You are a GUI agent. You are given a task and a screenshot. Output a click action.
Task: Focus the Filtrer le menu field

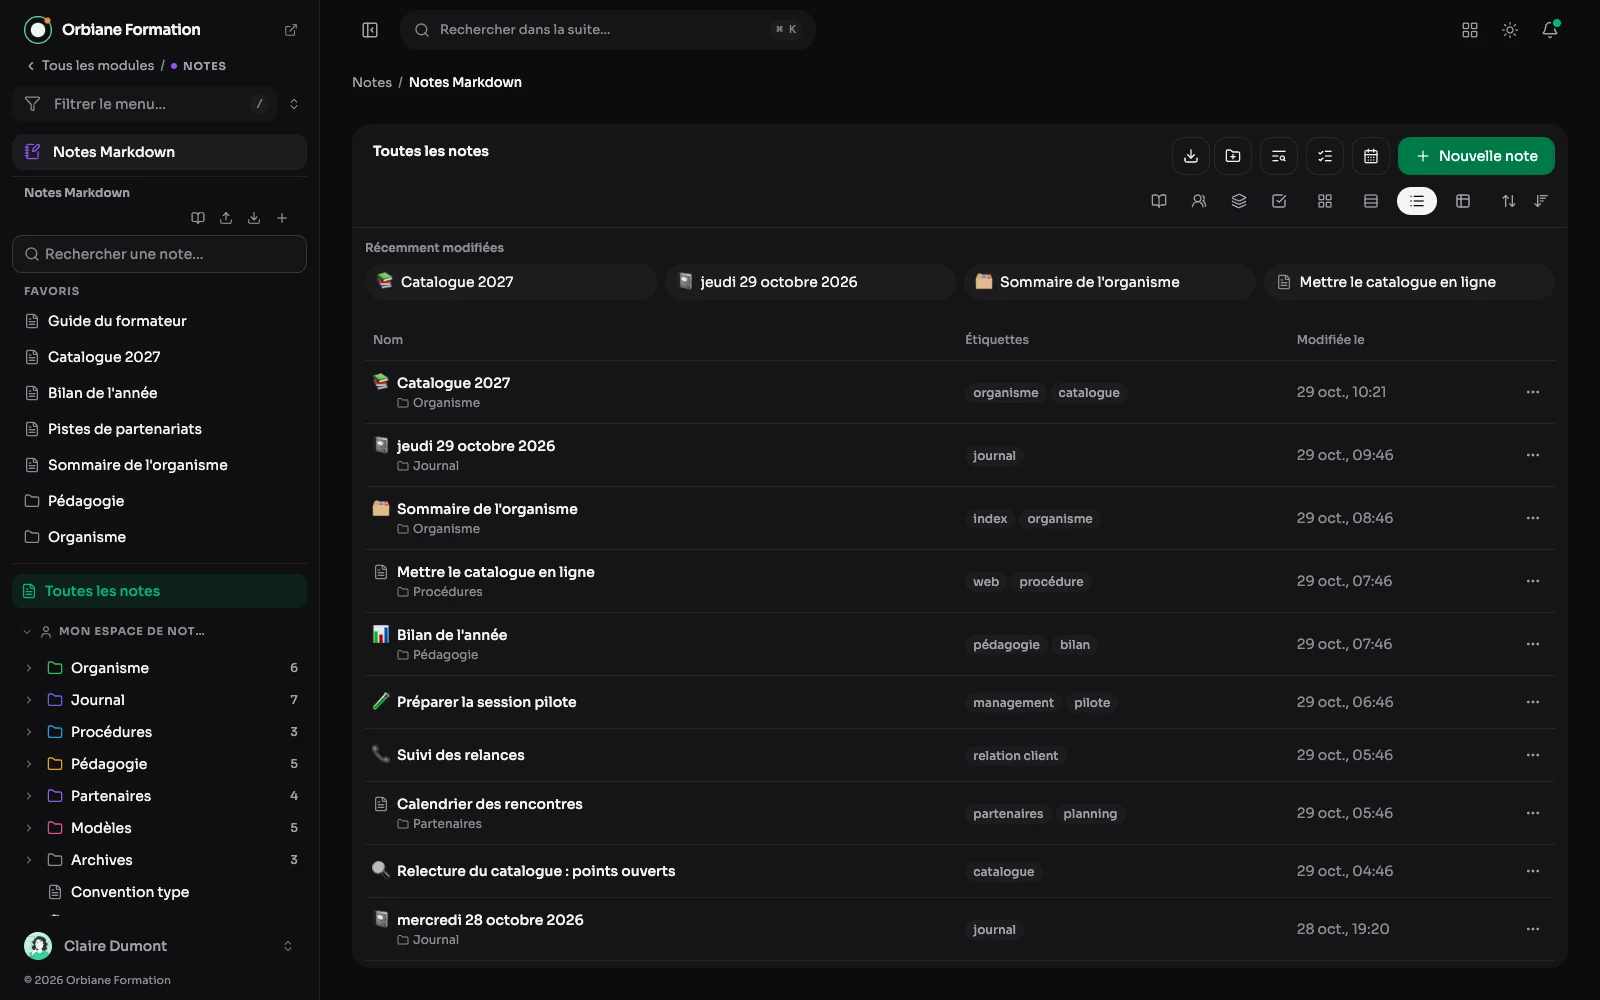pyautogui.click(x=144, y=104)
